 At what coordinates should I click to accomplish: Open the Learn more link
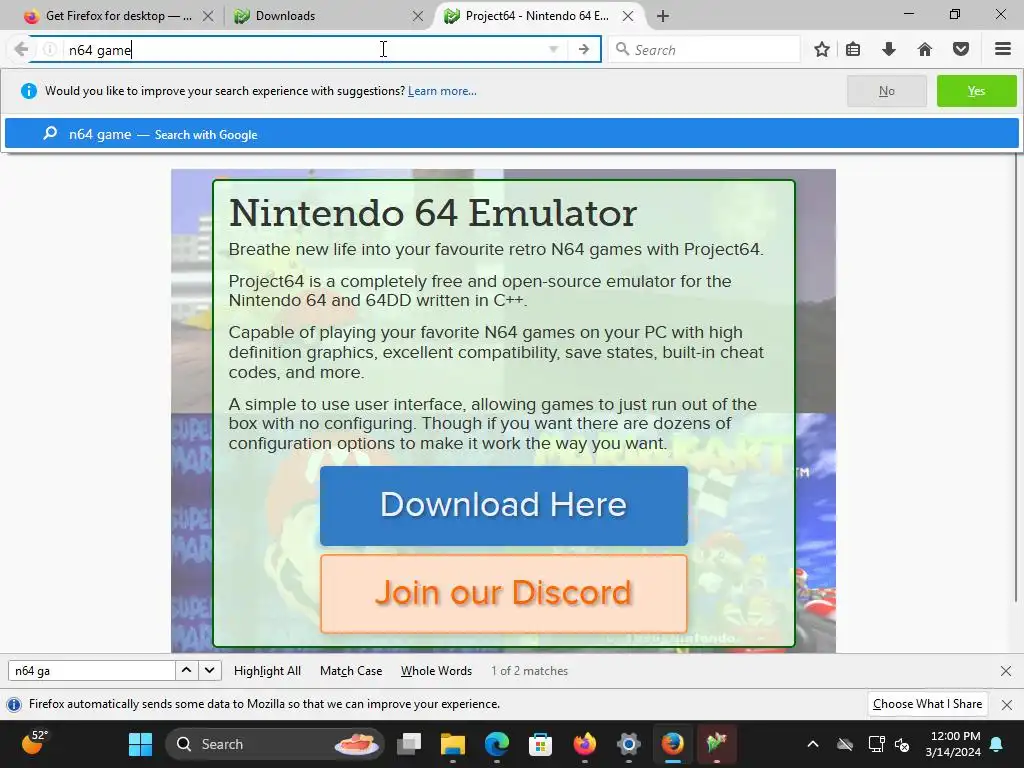pos(442,91)
